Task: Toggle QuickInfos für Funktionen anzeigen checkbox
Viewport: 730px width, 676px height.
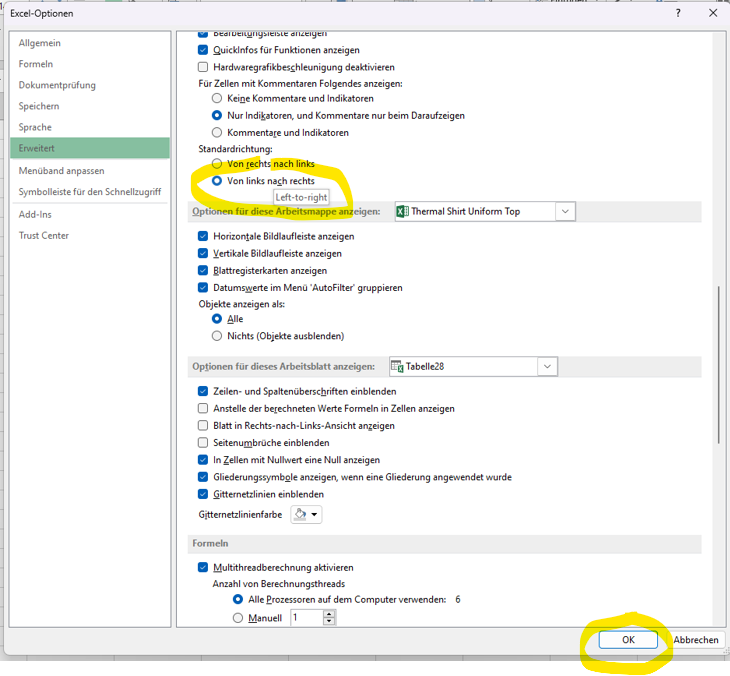Action: 203,50
